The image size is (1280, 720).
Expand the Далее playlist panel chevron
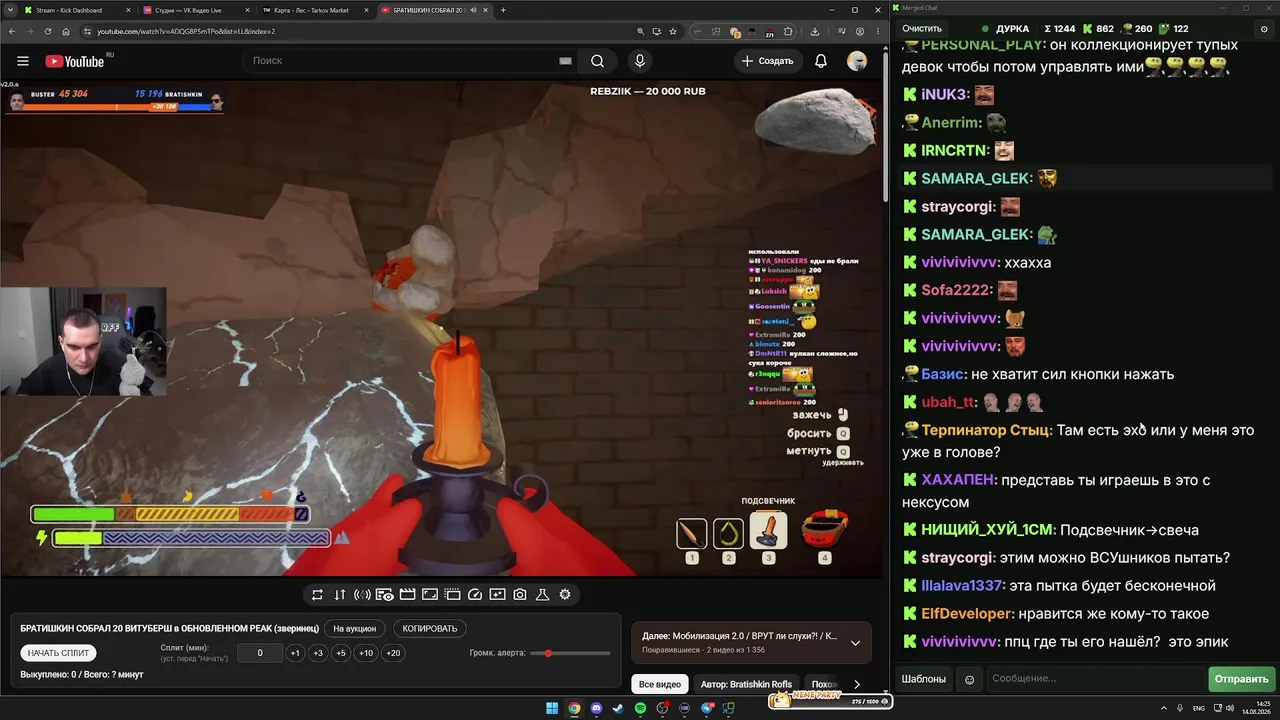pos(855,643)
